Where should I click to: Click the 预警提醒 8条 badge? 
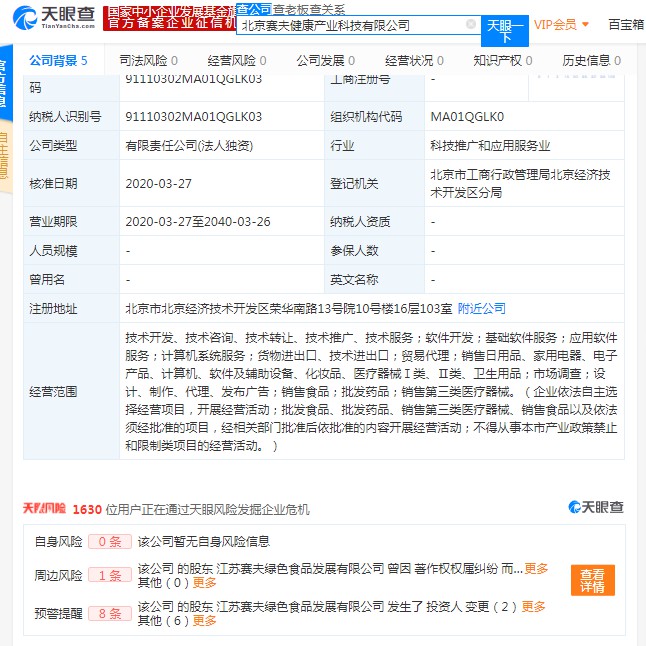point(110,613)
